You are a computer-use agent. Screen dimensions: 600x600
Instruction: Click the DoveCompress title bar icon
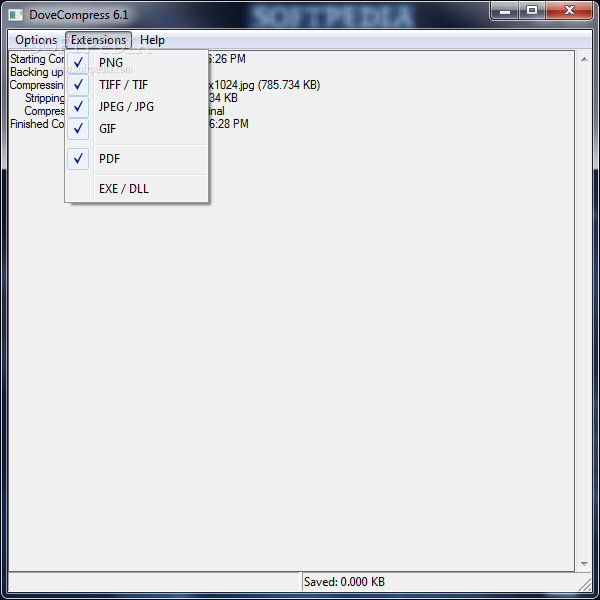pos(15,15)
